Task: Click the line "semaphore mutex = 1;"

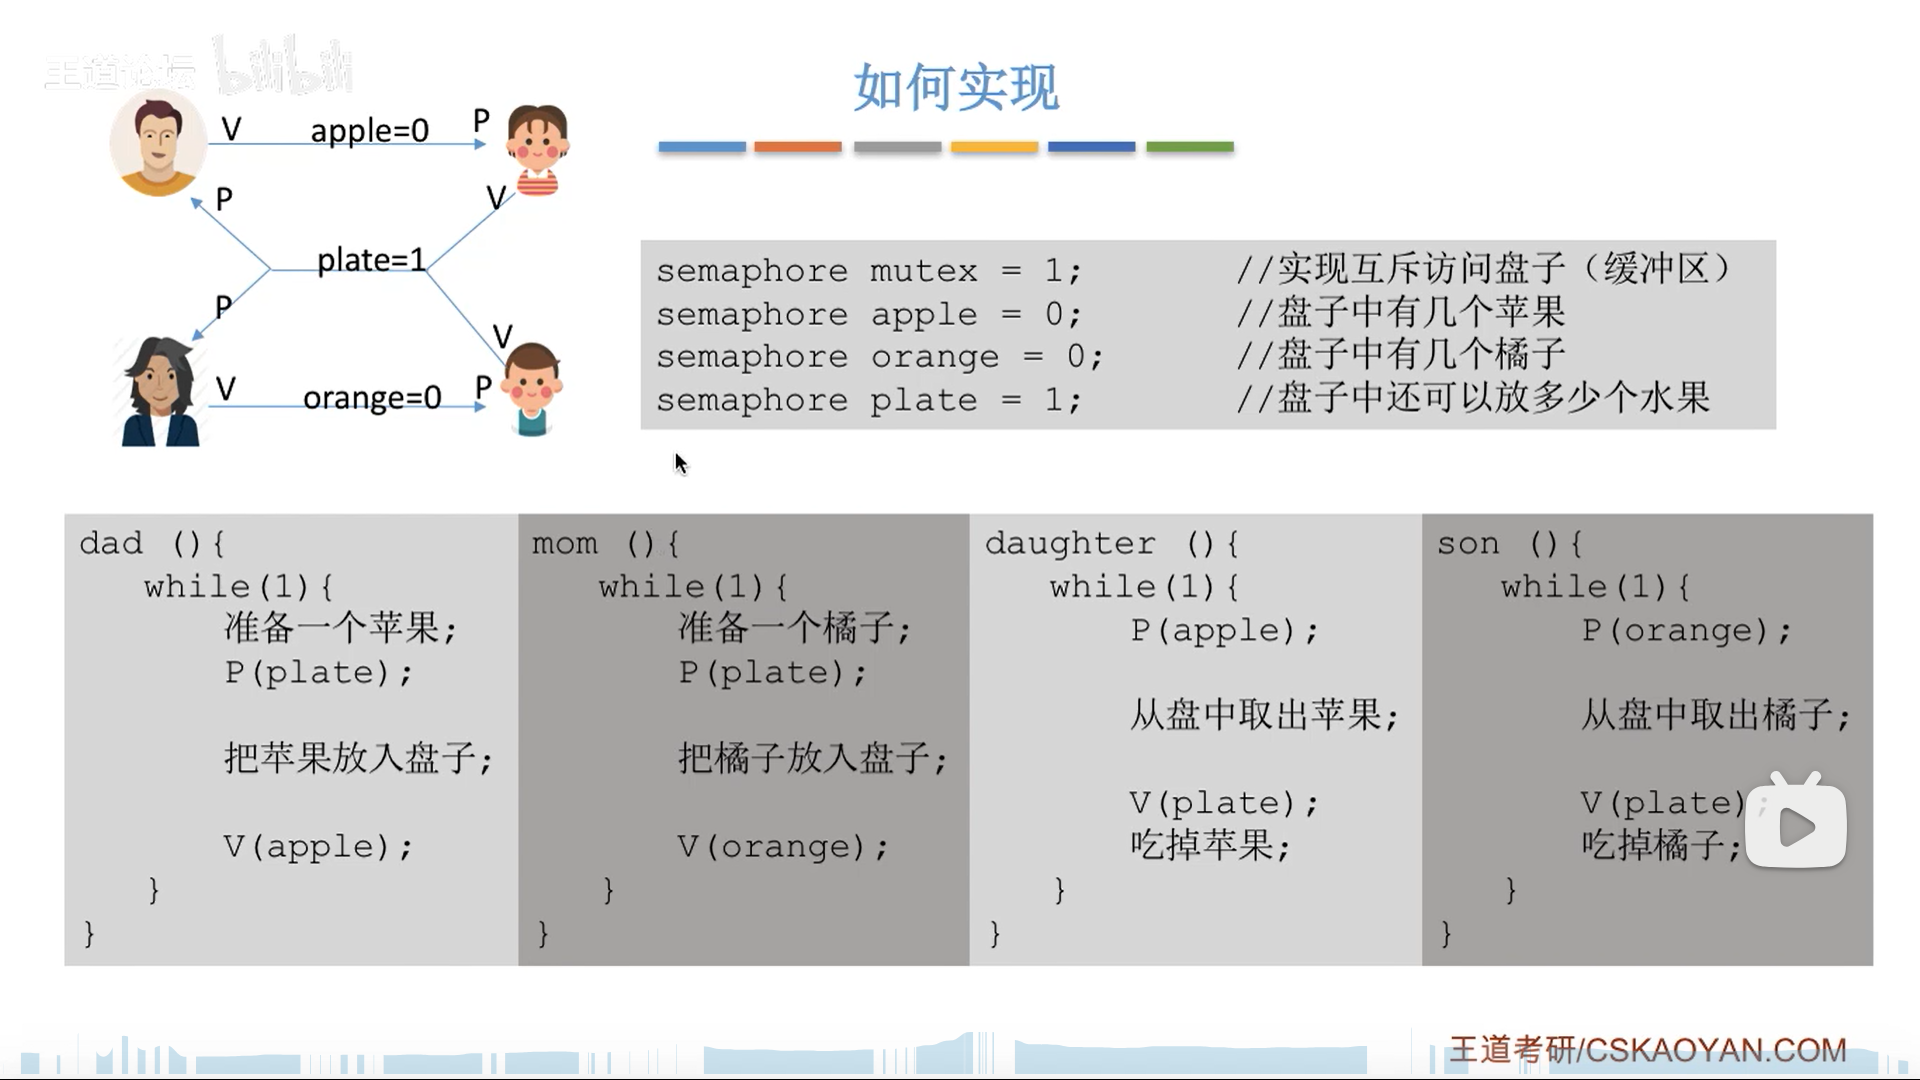Action: pyautogui.click(x=869, y=271)
